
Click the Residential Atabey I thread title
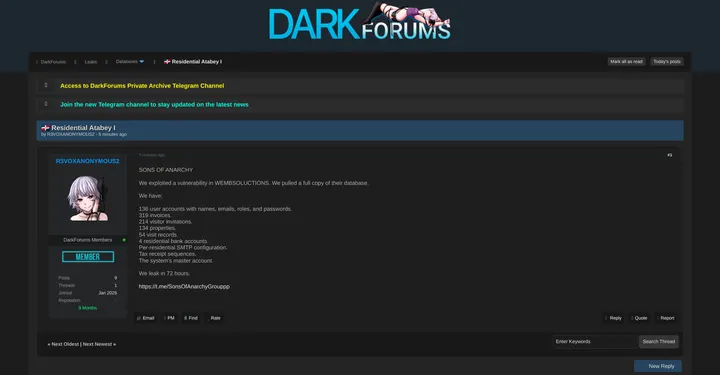pyautogui.click(x=83, y=128)
